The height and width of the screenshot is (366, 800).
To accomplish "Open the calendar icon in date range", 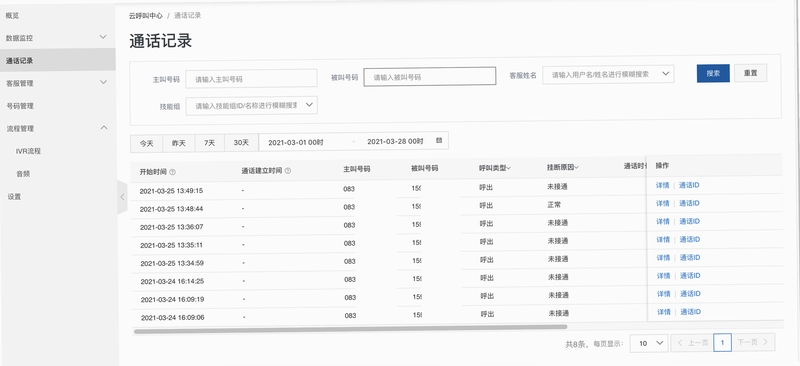I will click(439, 140).
